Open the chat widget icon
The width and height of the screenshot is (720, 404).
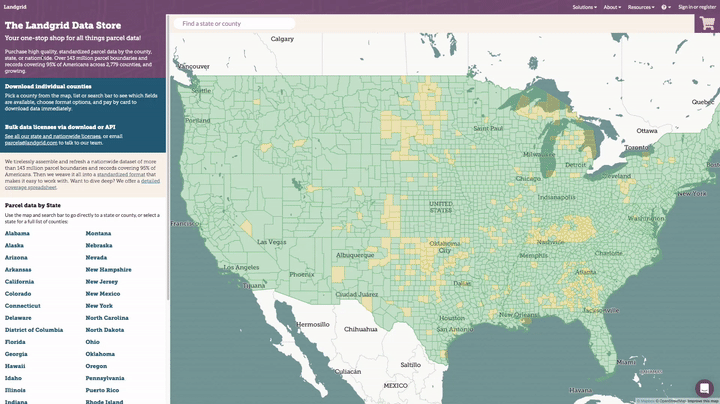pos(704,388)
